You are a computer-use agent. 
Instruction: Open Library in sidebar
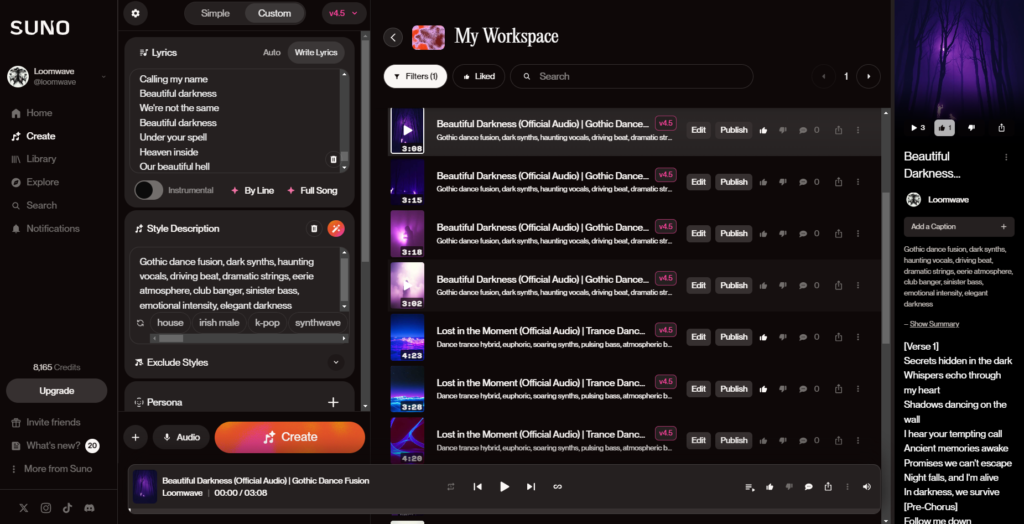coord(34,159)
